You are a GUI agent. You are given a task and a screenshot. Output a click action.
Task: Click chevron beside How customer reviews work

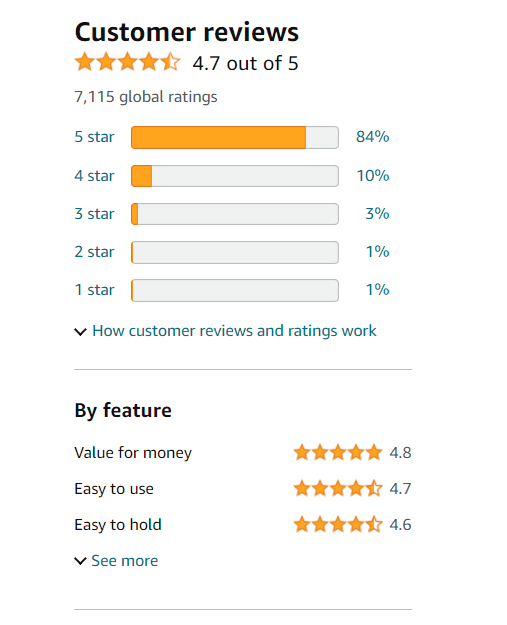81,332
